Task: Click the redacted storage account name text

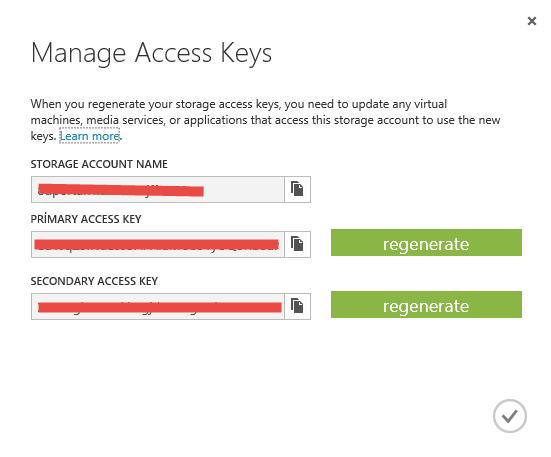Action: (x=121, y=190)
